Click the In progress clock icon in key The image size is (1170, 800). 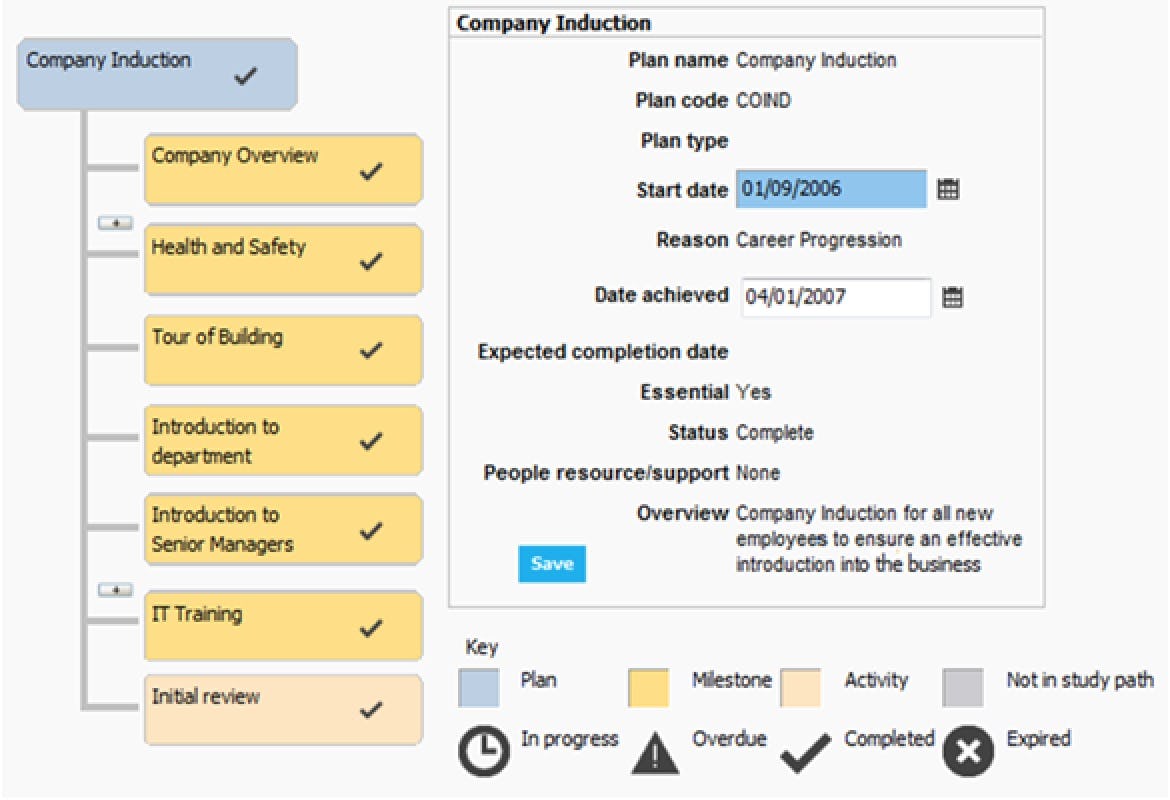point(484,751)
